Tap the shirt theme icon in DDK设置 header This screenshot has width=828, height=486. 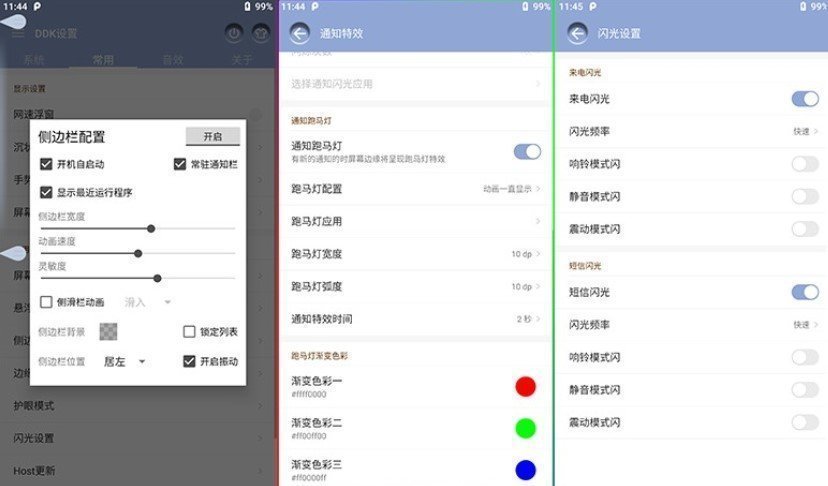pyautogui.click(x=260, y=34)
